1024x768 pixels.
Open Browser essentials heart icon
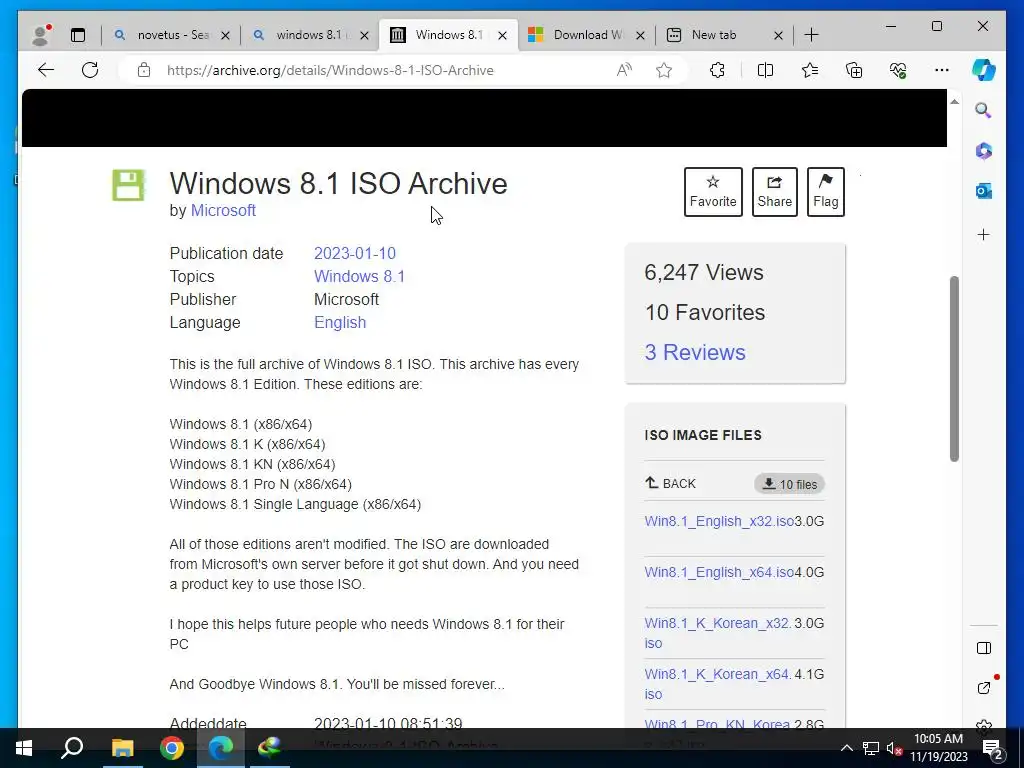898,70
